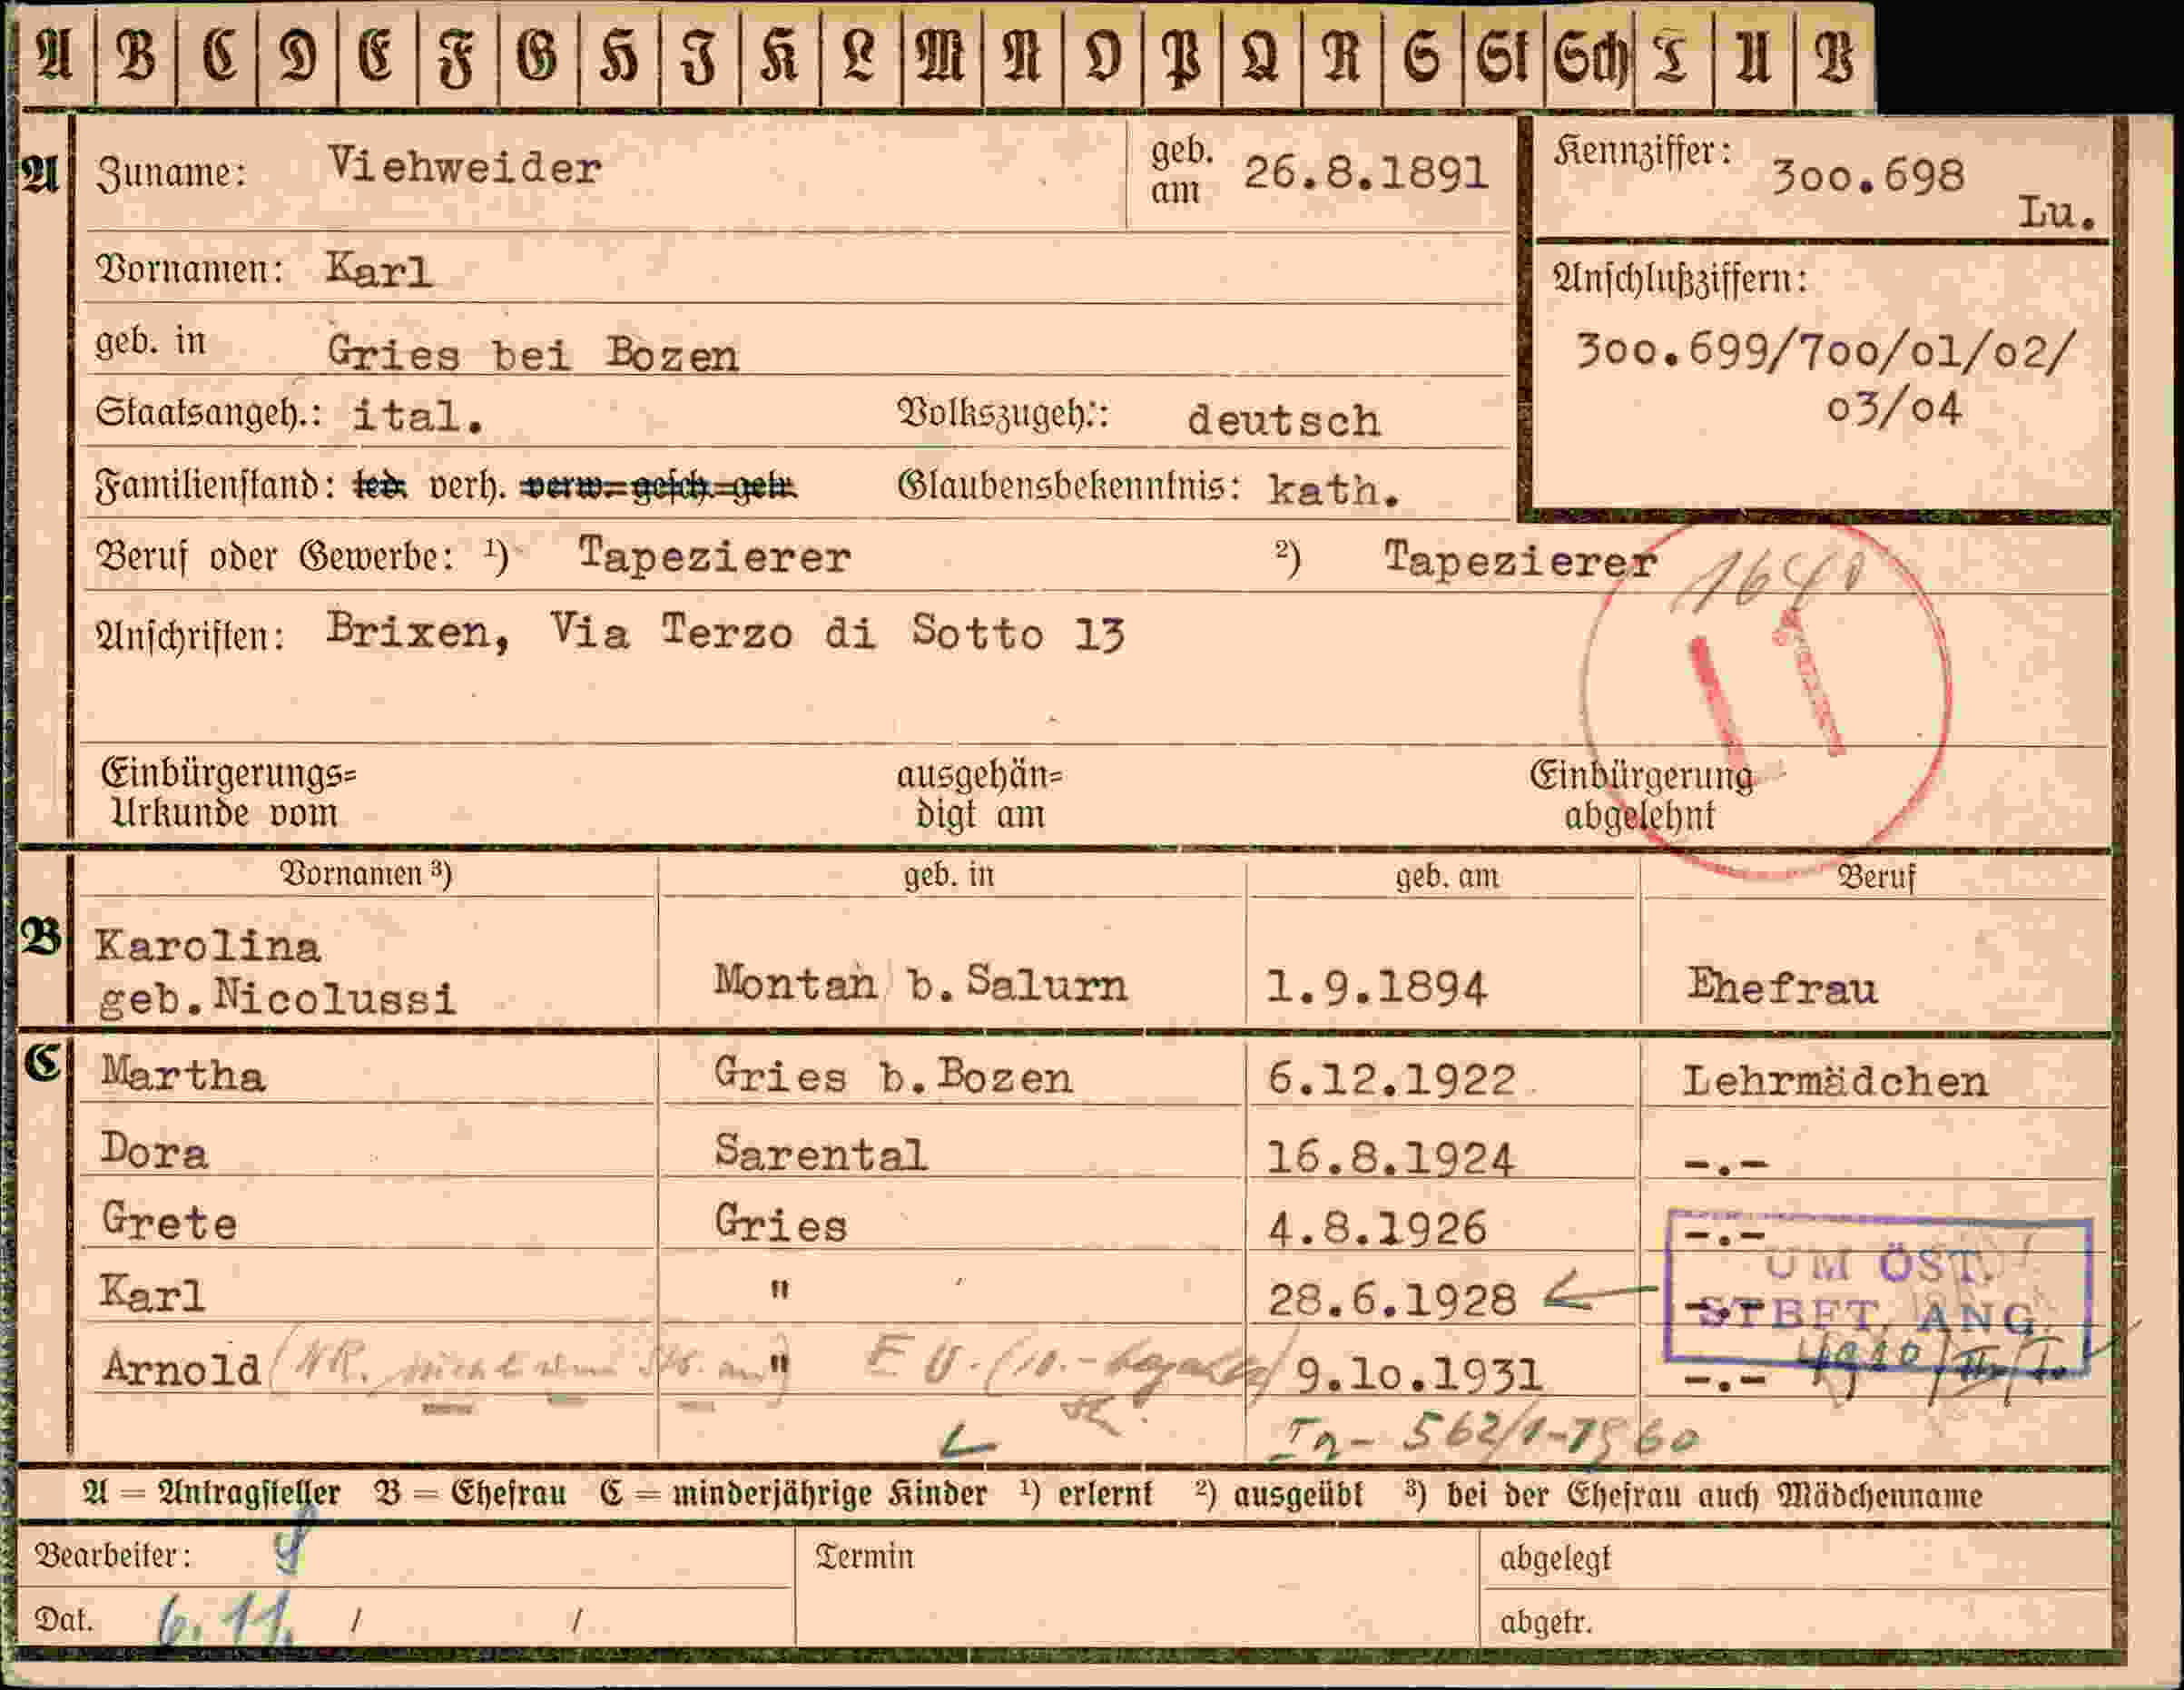Click the legend "C = minderjährige Kinder"
Viewport: 2184px width, 1690px height.
click(794, 1495)
